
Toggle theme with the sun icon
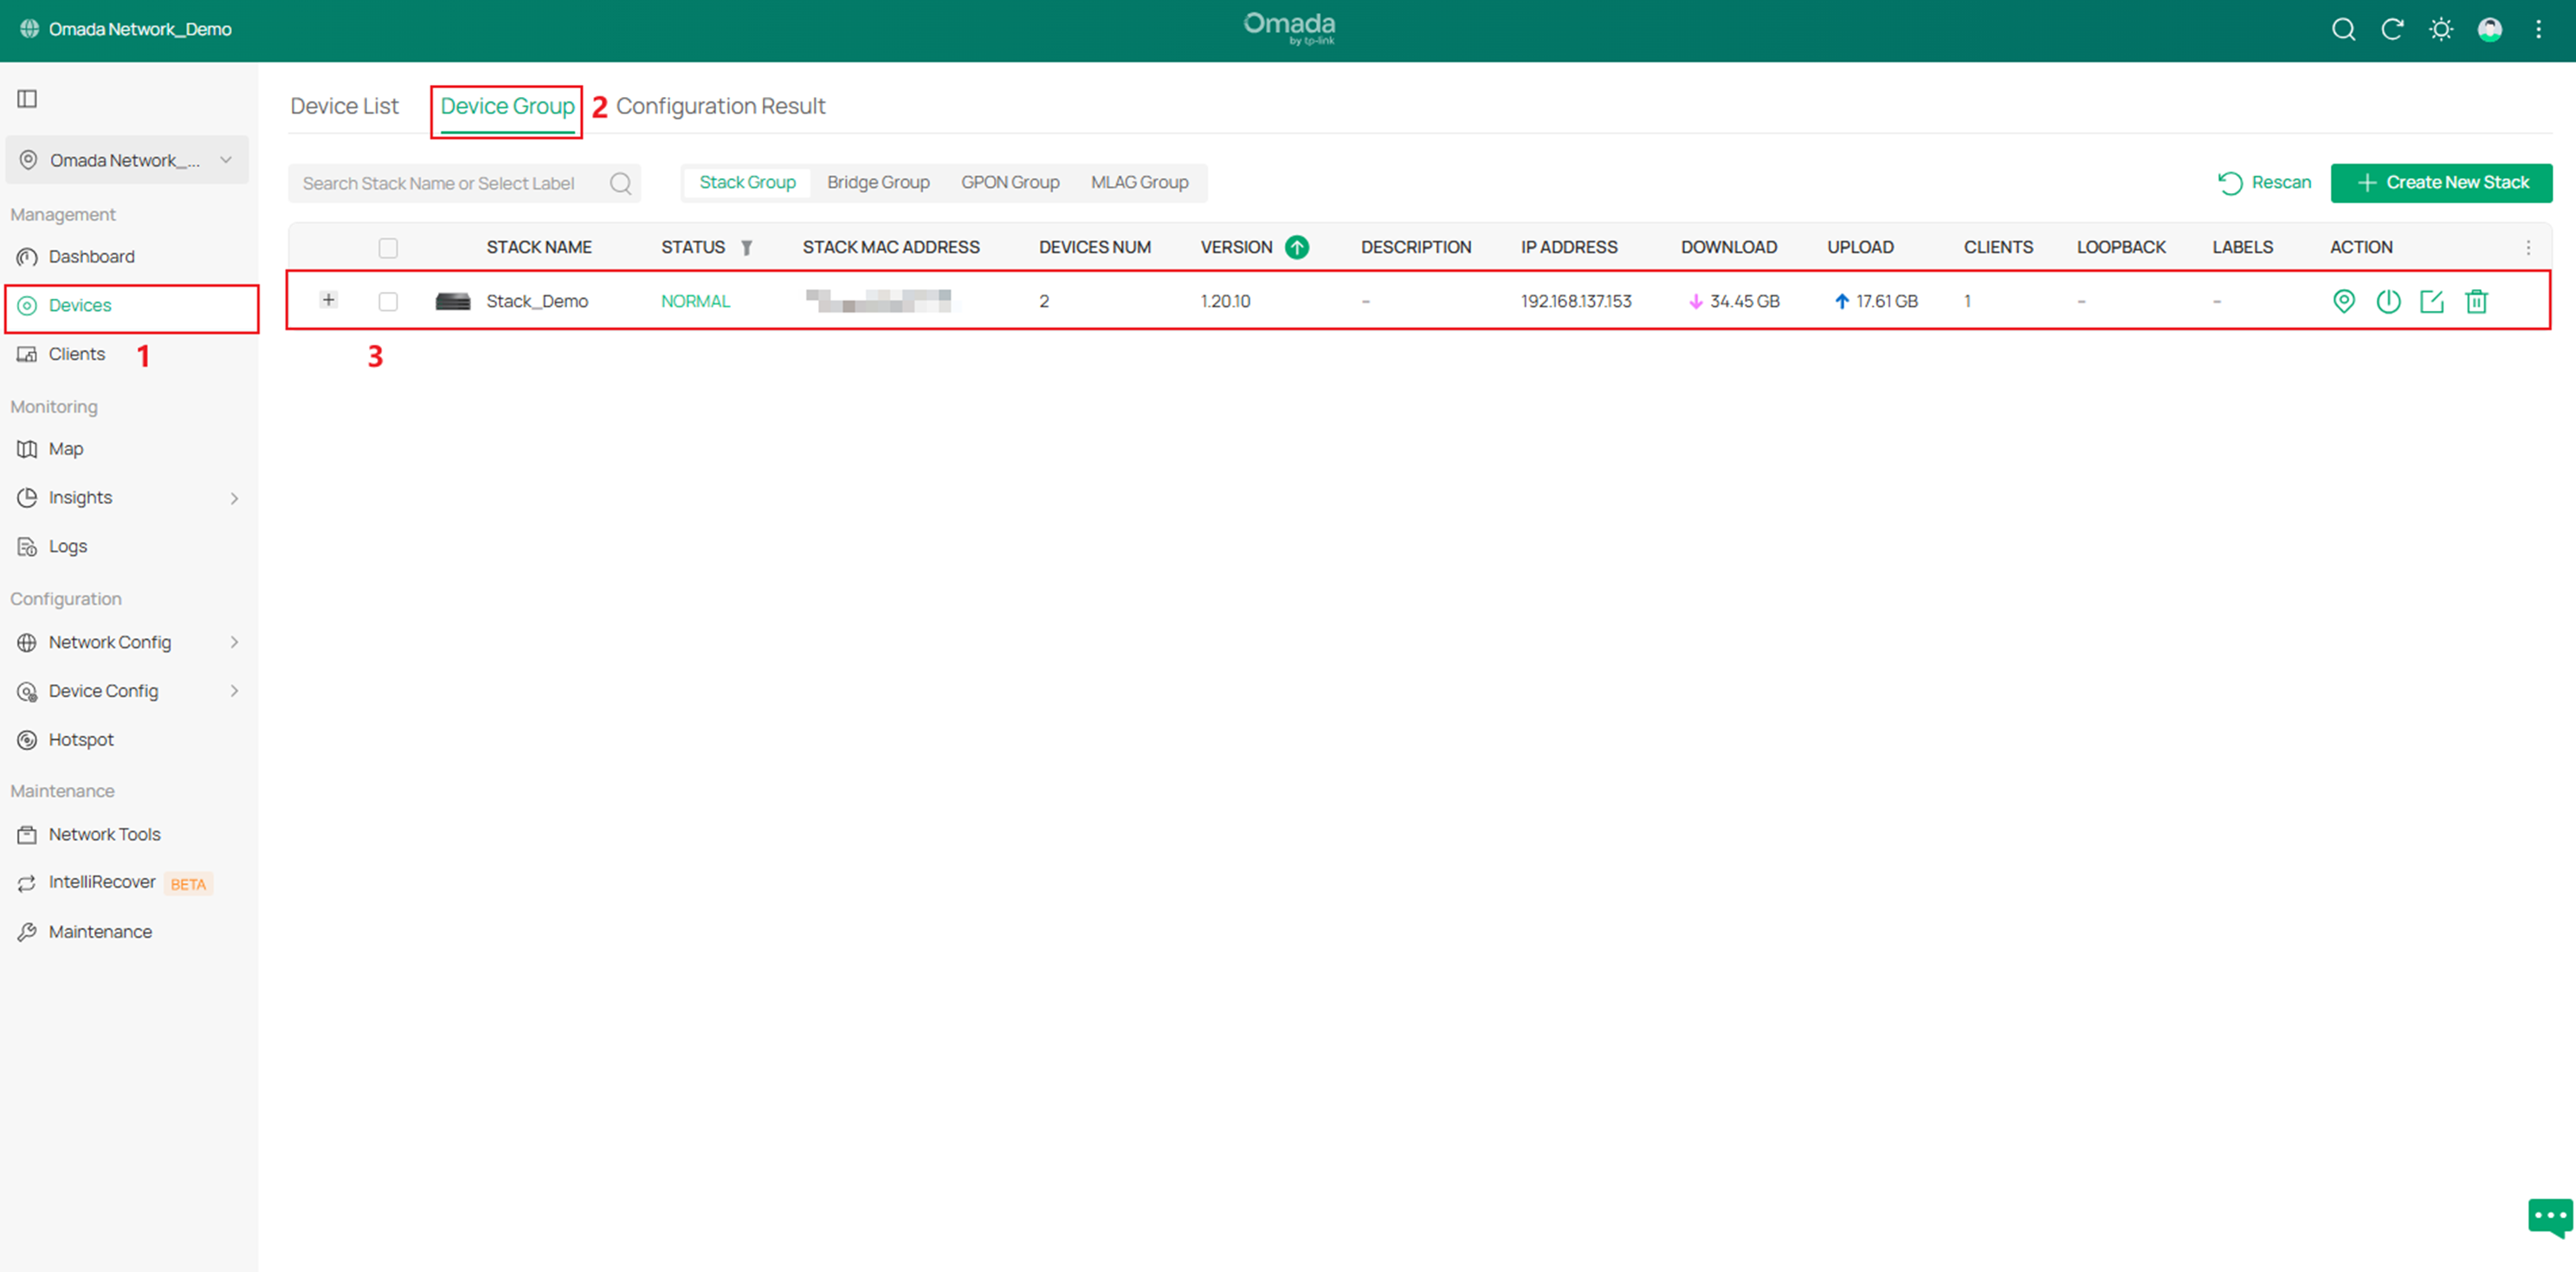pos(2441,29)
